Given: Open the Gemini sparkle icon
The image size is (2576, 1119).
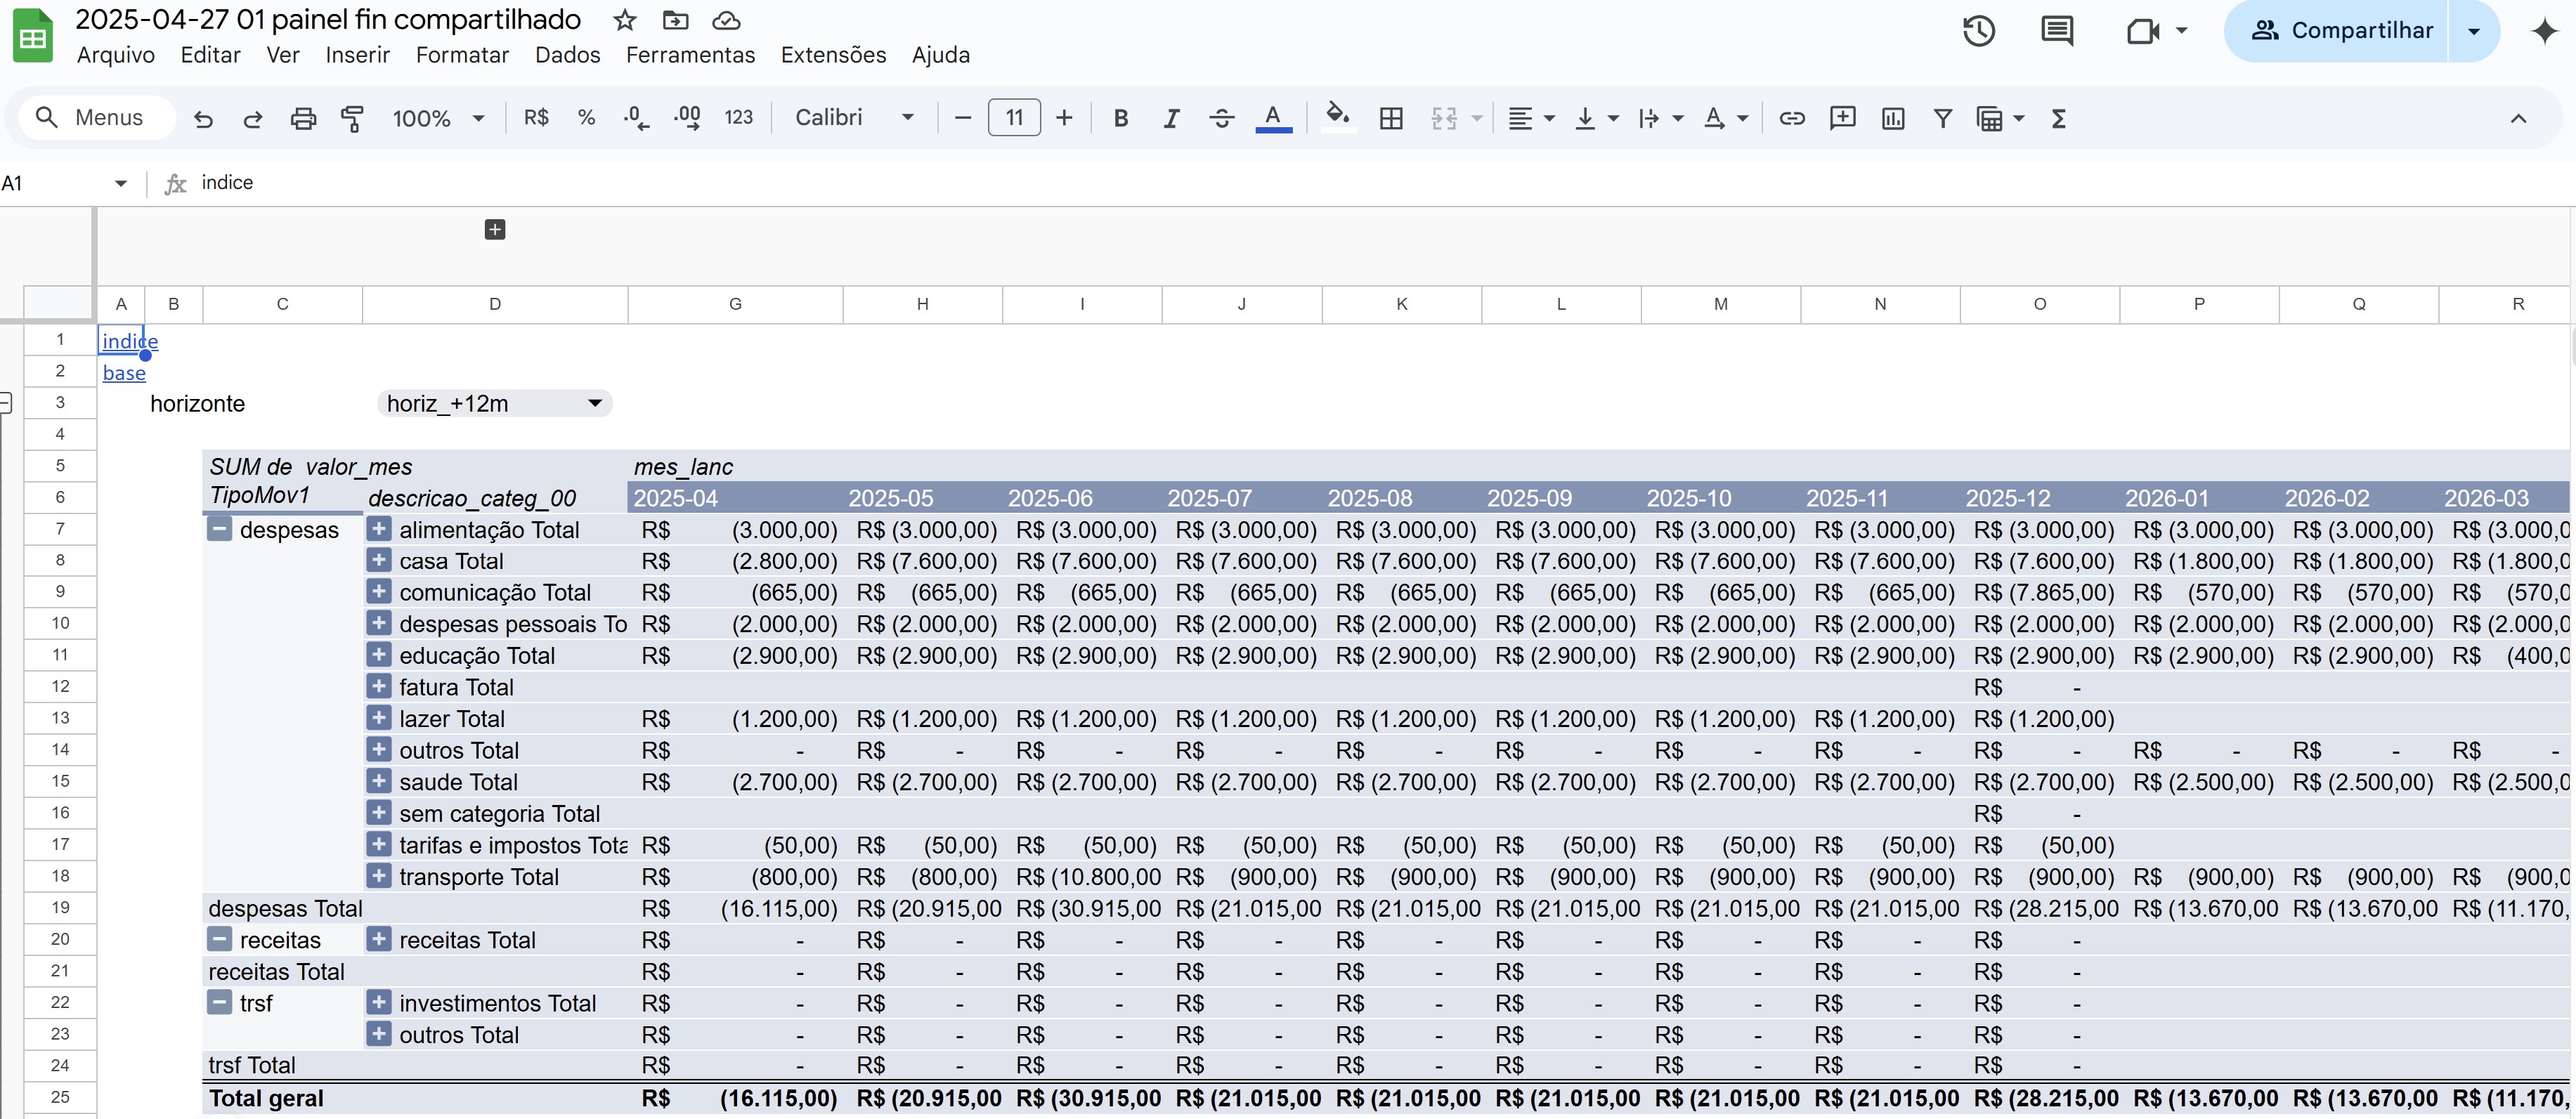Looking at the screenshot, I should pos(2545,31).
